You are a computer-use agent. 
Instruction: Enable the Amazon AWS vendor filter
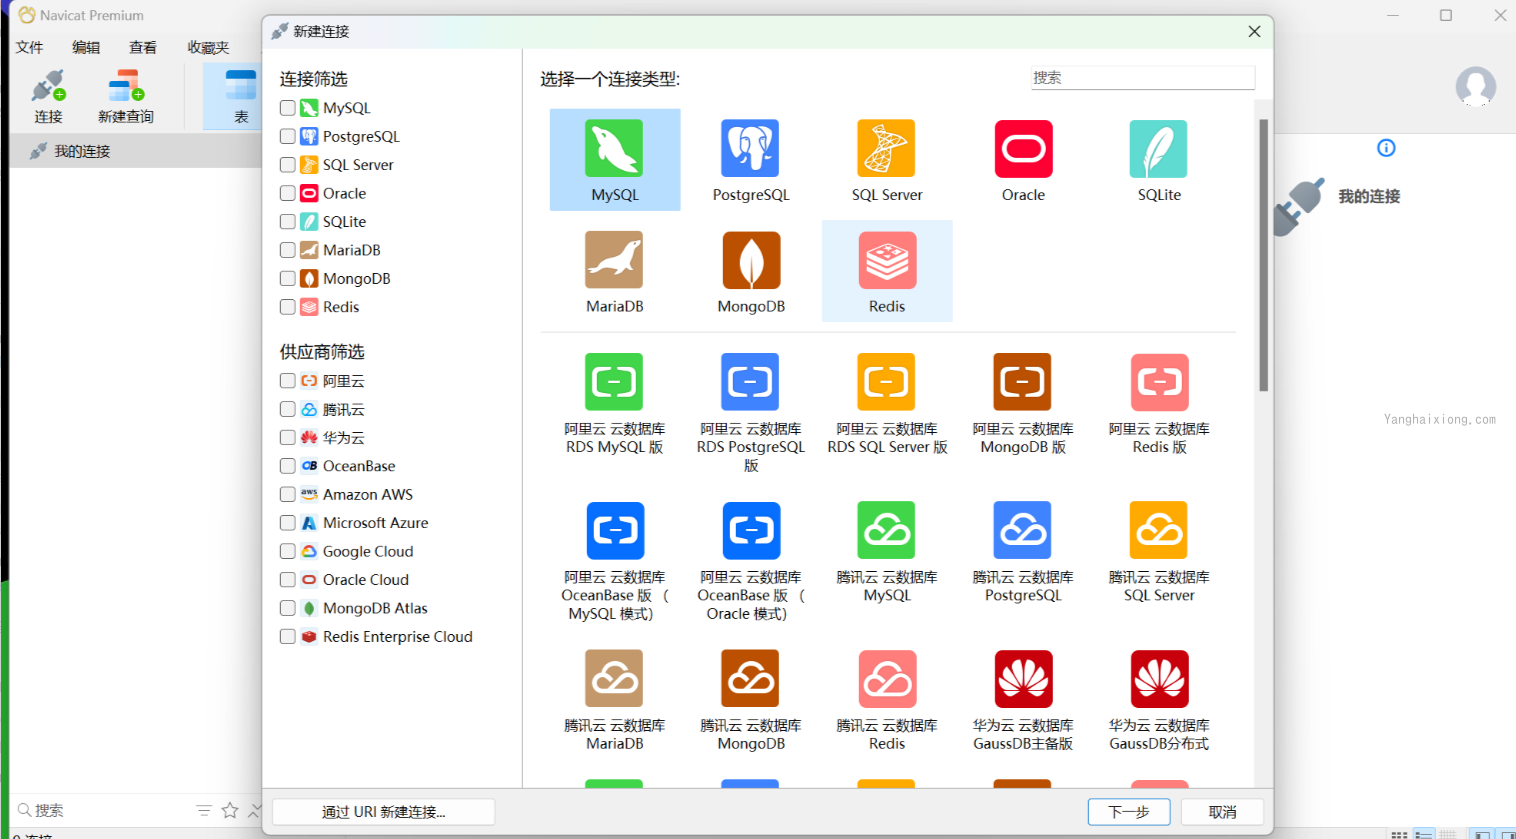[x=288, y=494]
